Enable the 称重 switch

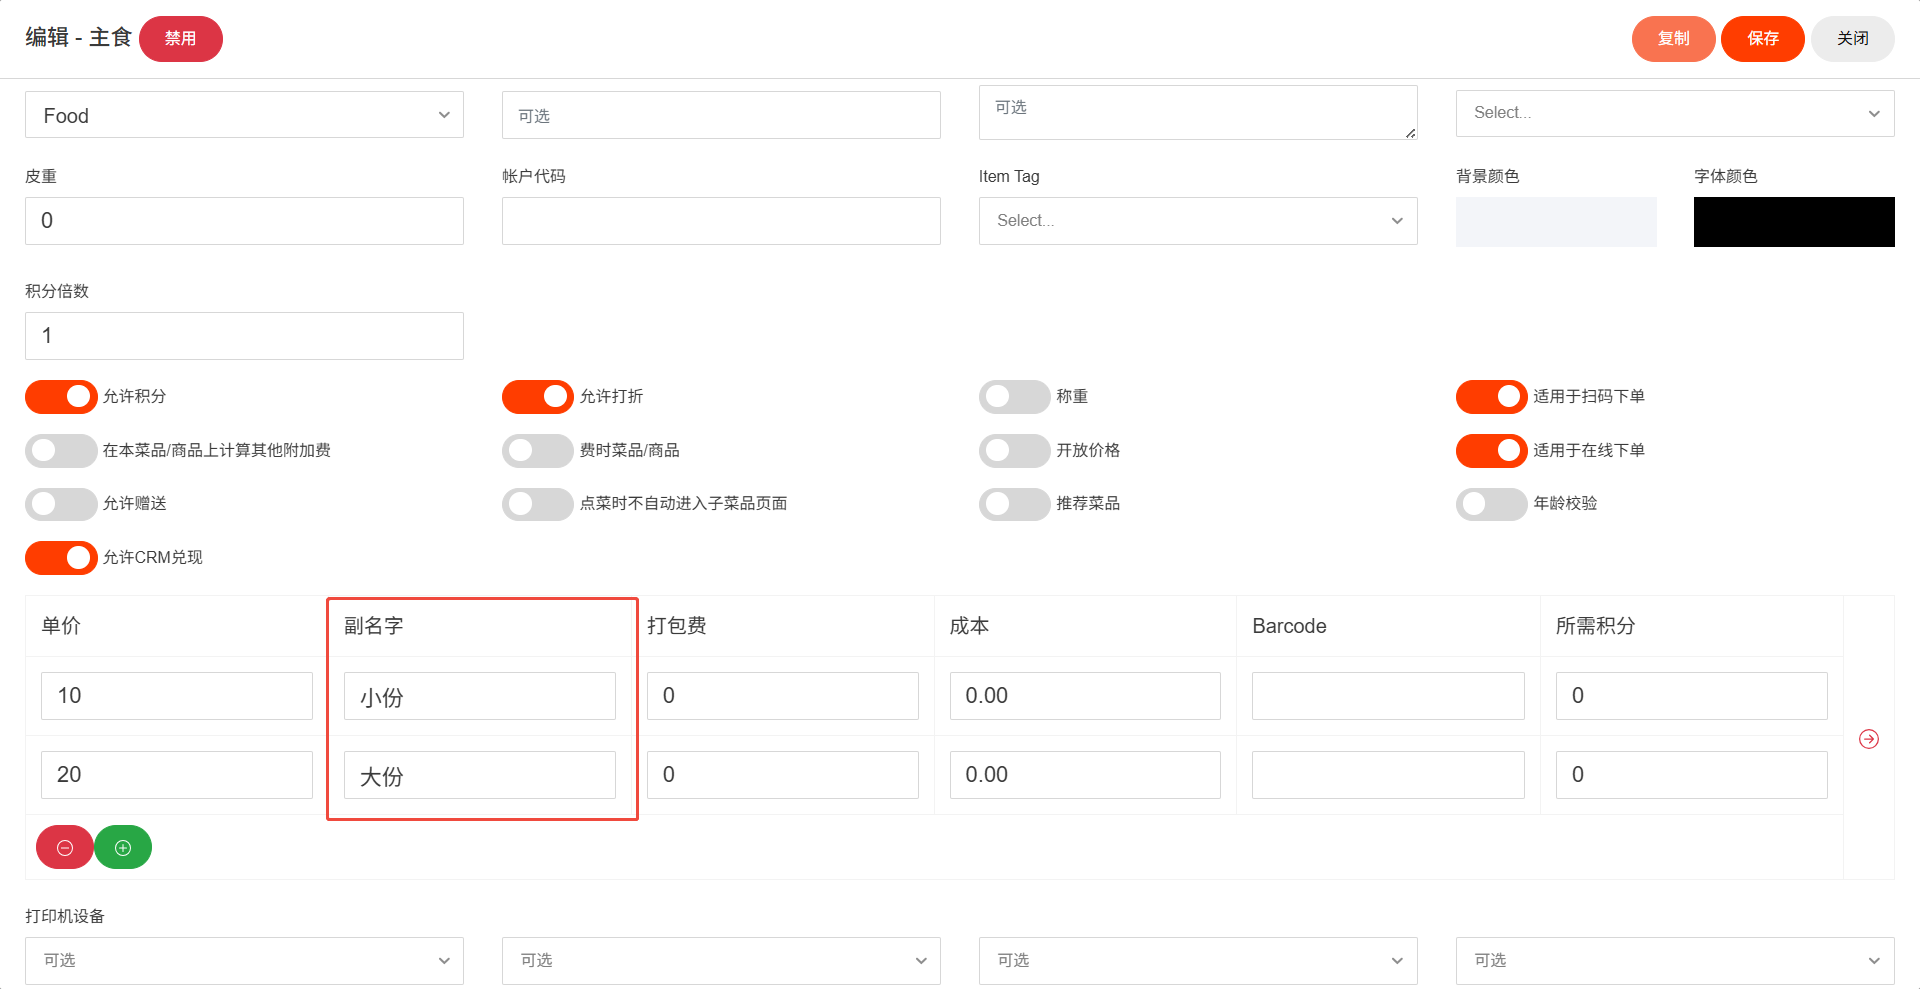pyautogui.click(x=1014, y=397)
